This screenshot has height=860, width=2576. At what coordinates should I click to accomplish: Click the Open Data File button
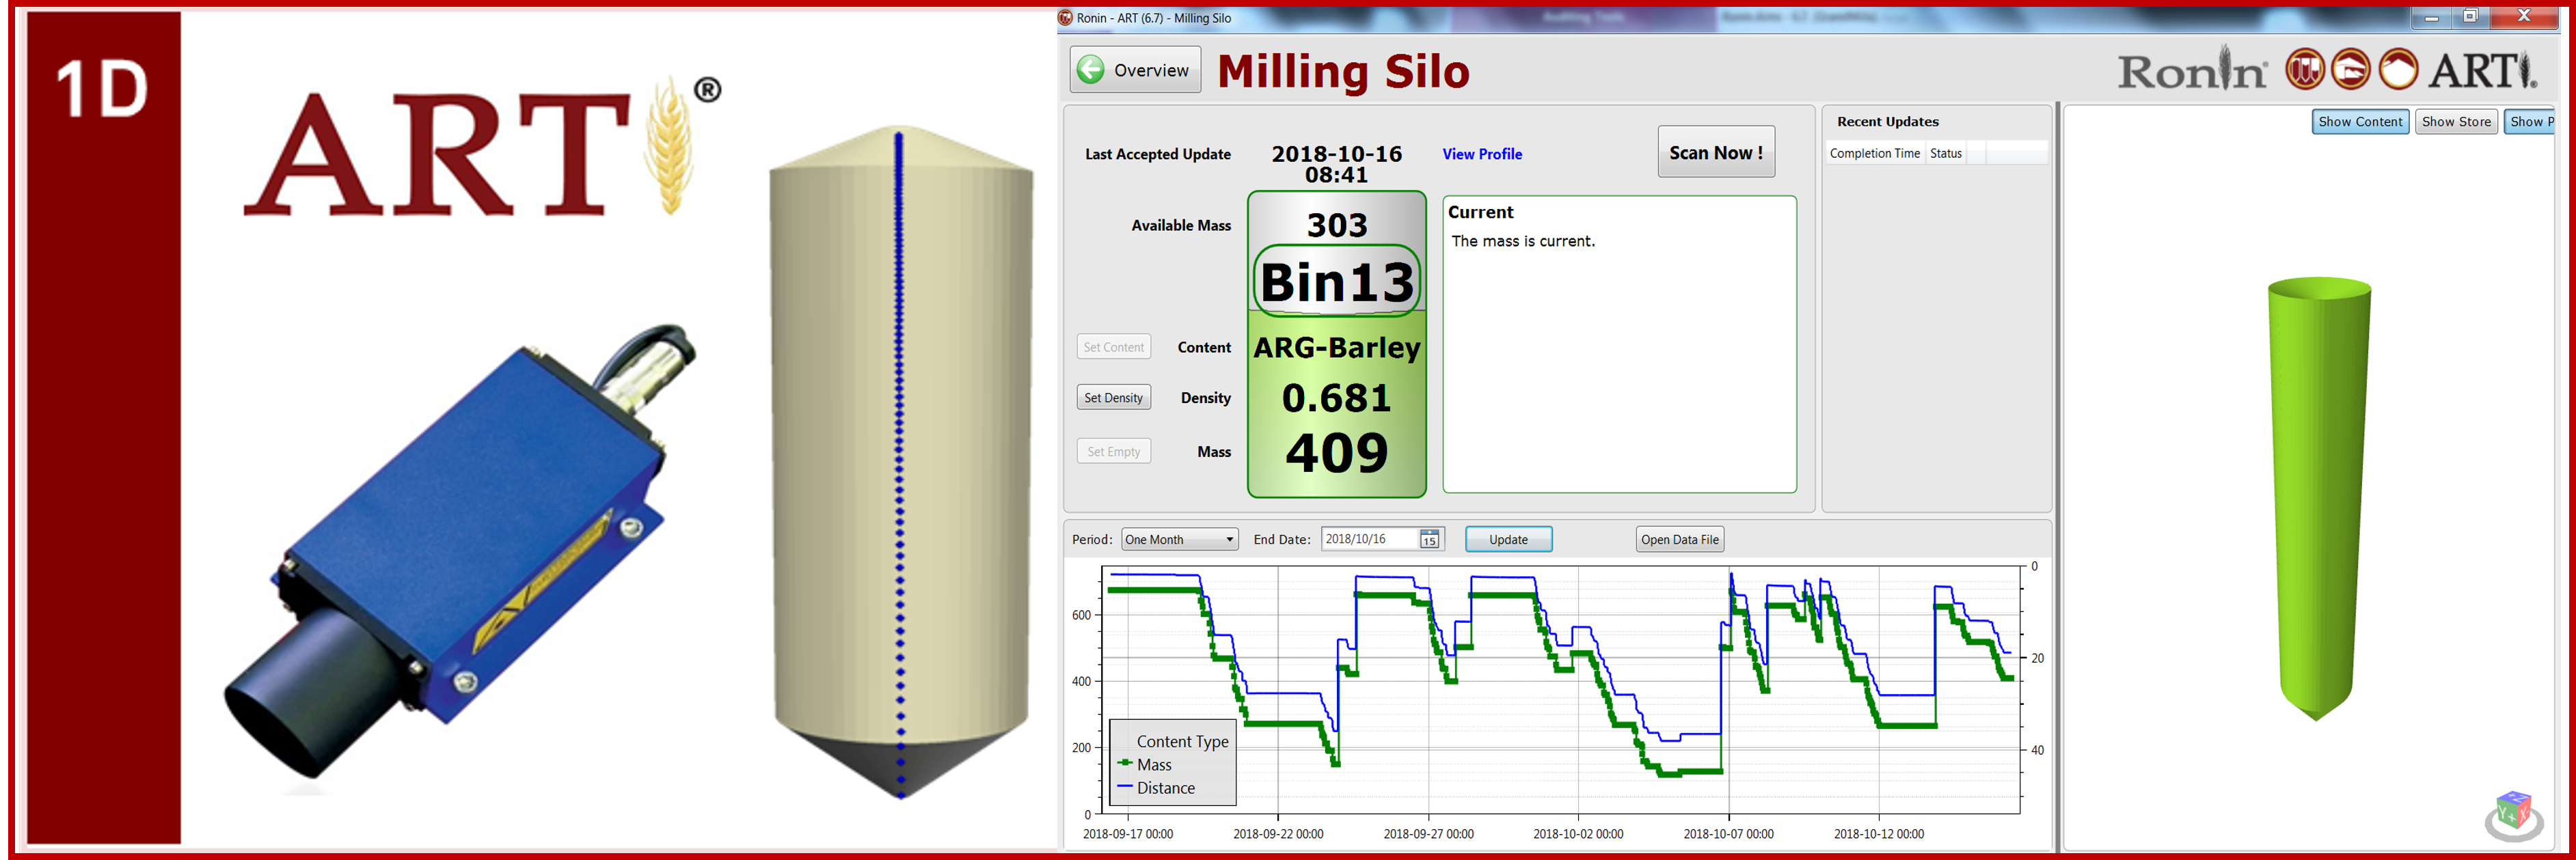pos(1679,539)
